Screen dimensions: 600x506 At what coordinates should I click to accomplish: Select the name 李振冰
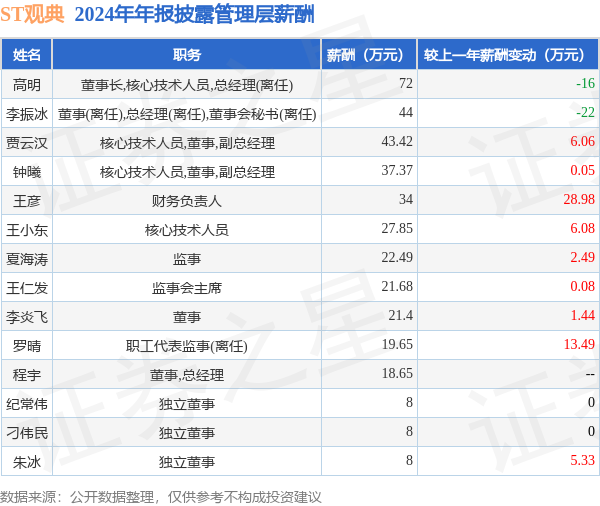pyautogui.click(x=27, y=114)
